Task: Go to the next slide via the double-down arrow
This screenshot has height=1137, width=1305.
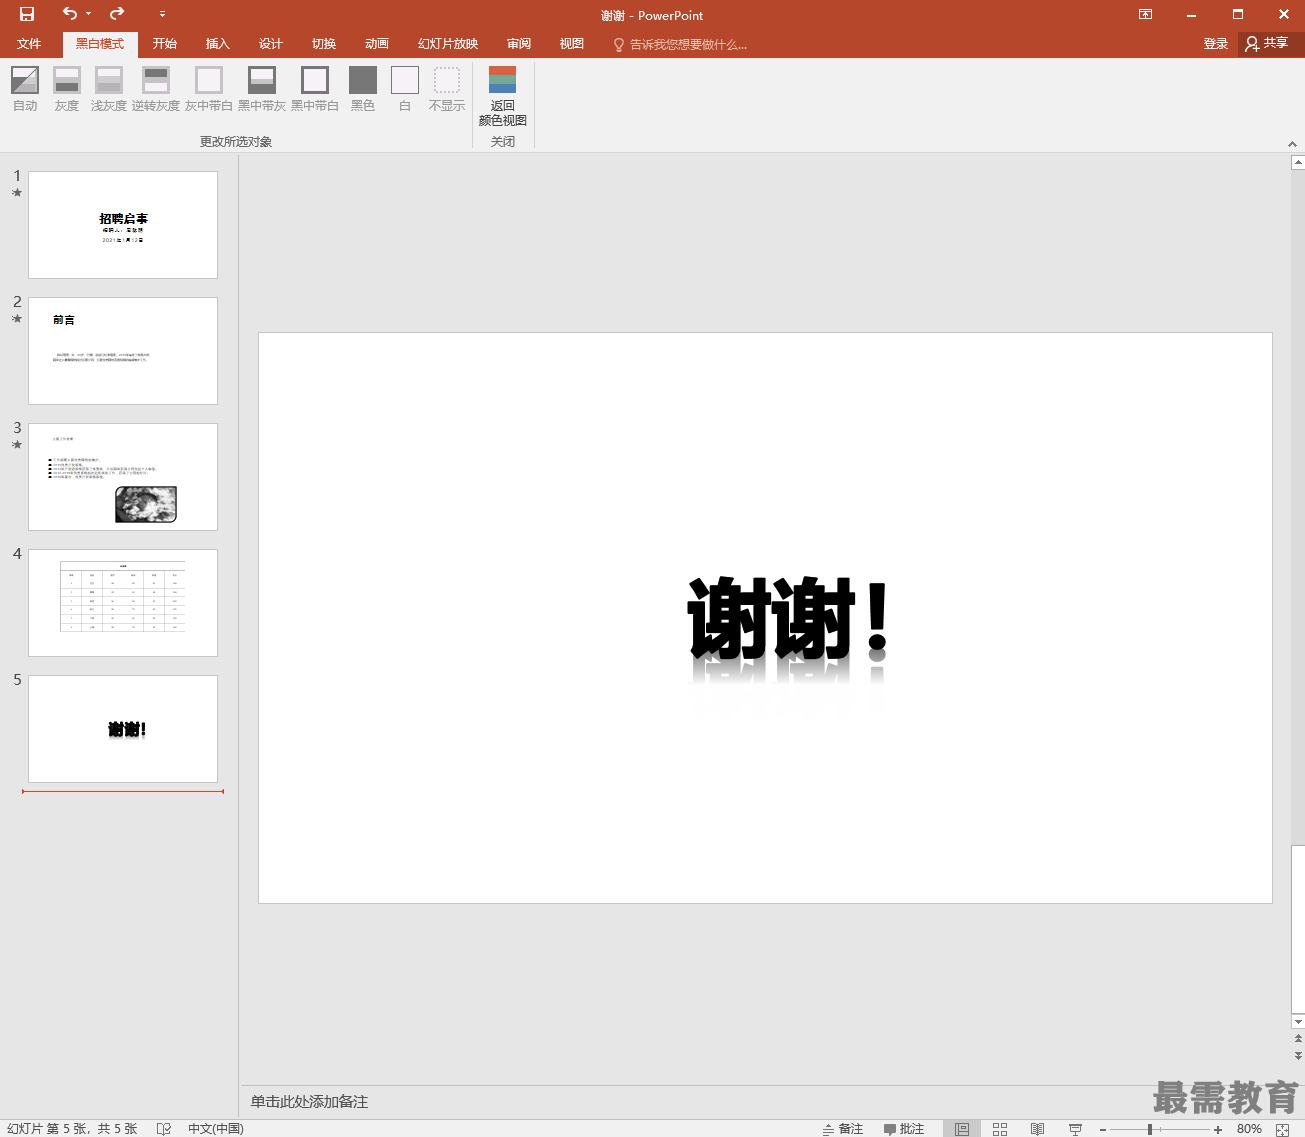Action: pos(1298,1055)
